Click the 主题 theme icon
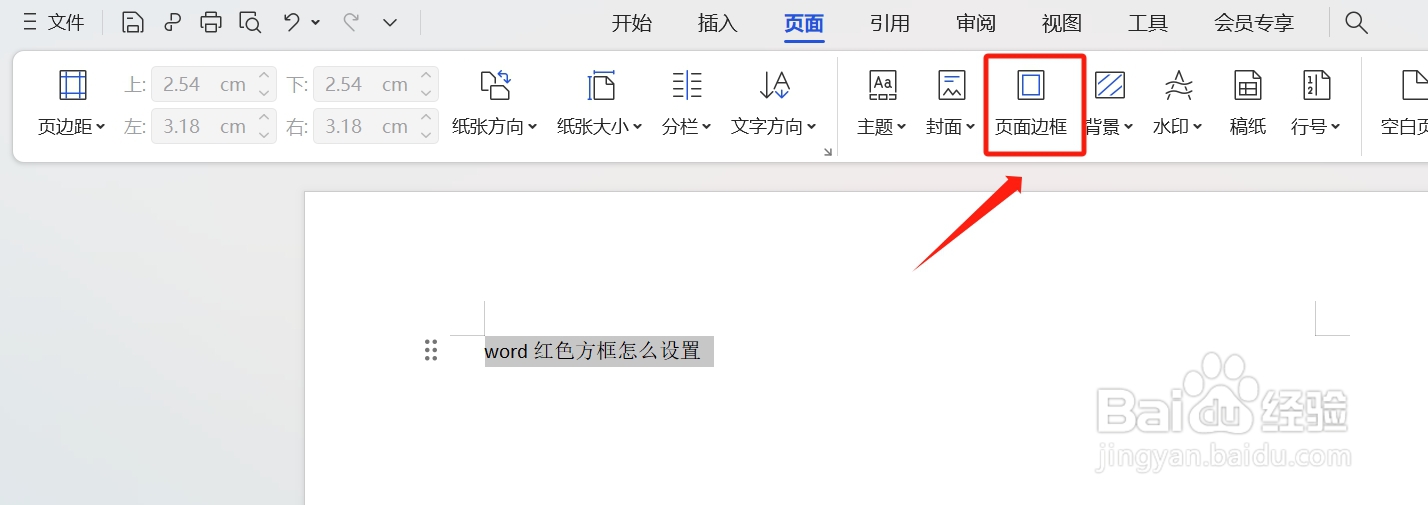 (882, 86)
